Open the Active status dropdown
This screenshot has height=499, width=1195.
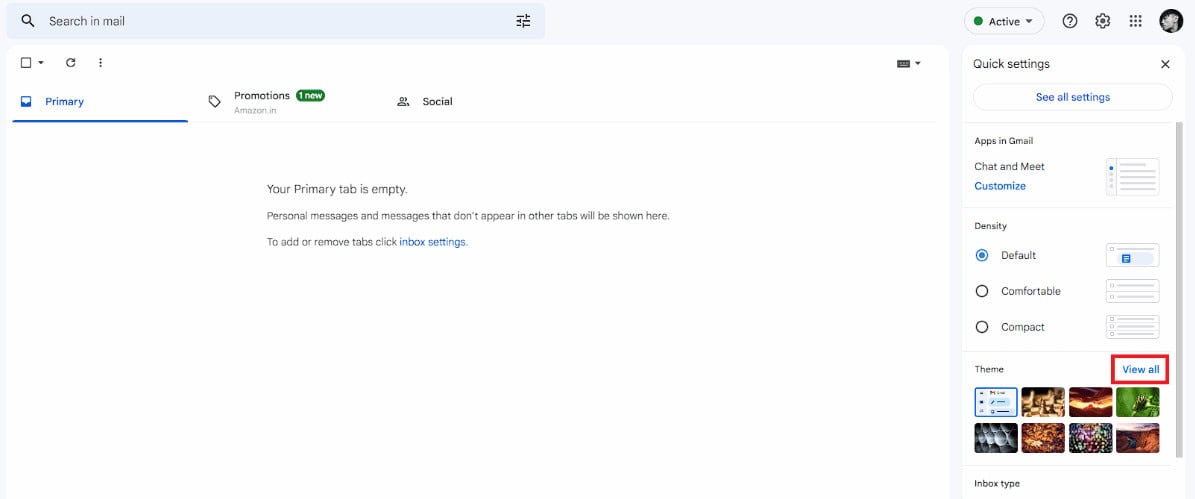pos(1004,21)
